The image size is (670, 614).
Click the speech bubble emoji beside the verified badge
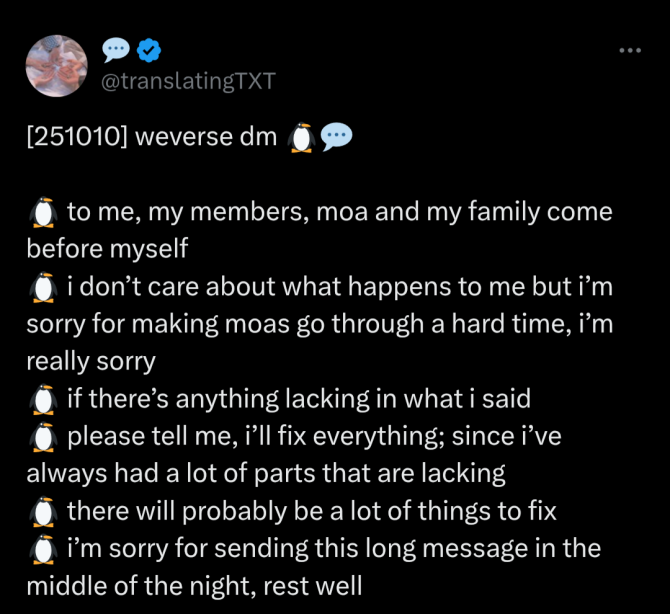click(x=117, y=50)
